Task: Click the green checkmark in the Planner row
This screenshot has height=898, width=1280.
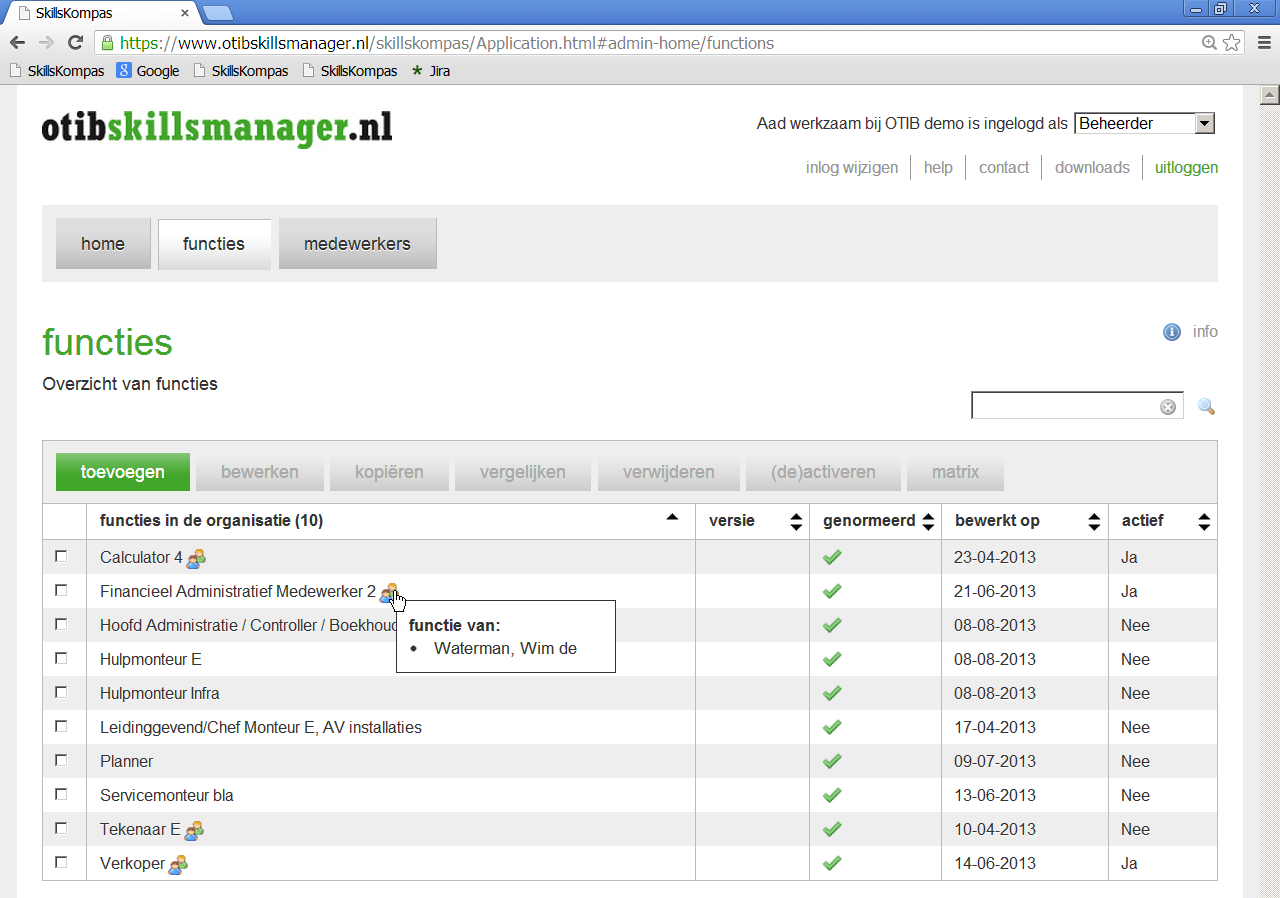Action: click(831, 761)
